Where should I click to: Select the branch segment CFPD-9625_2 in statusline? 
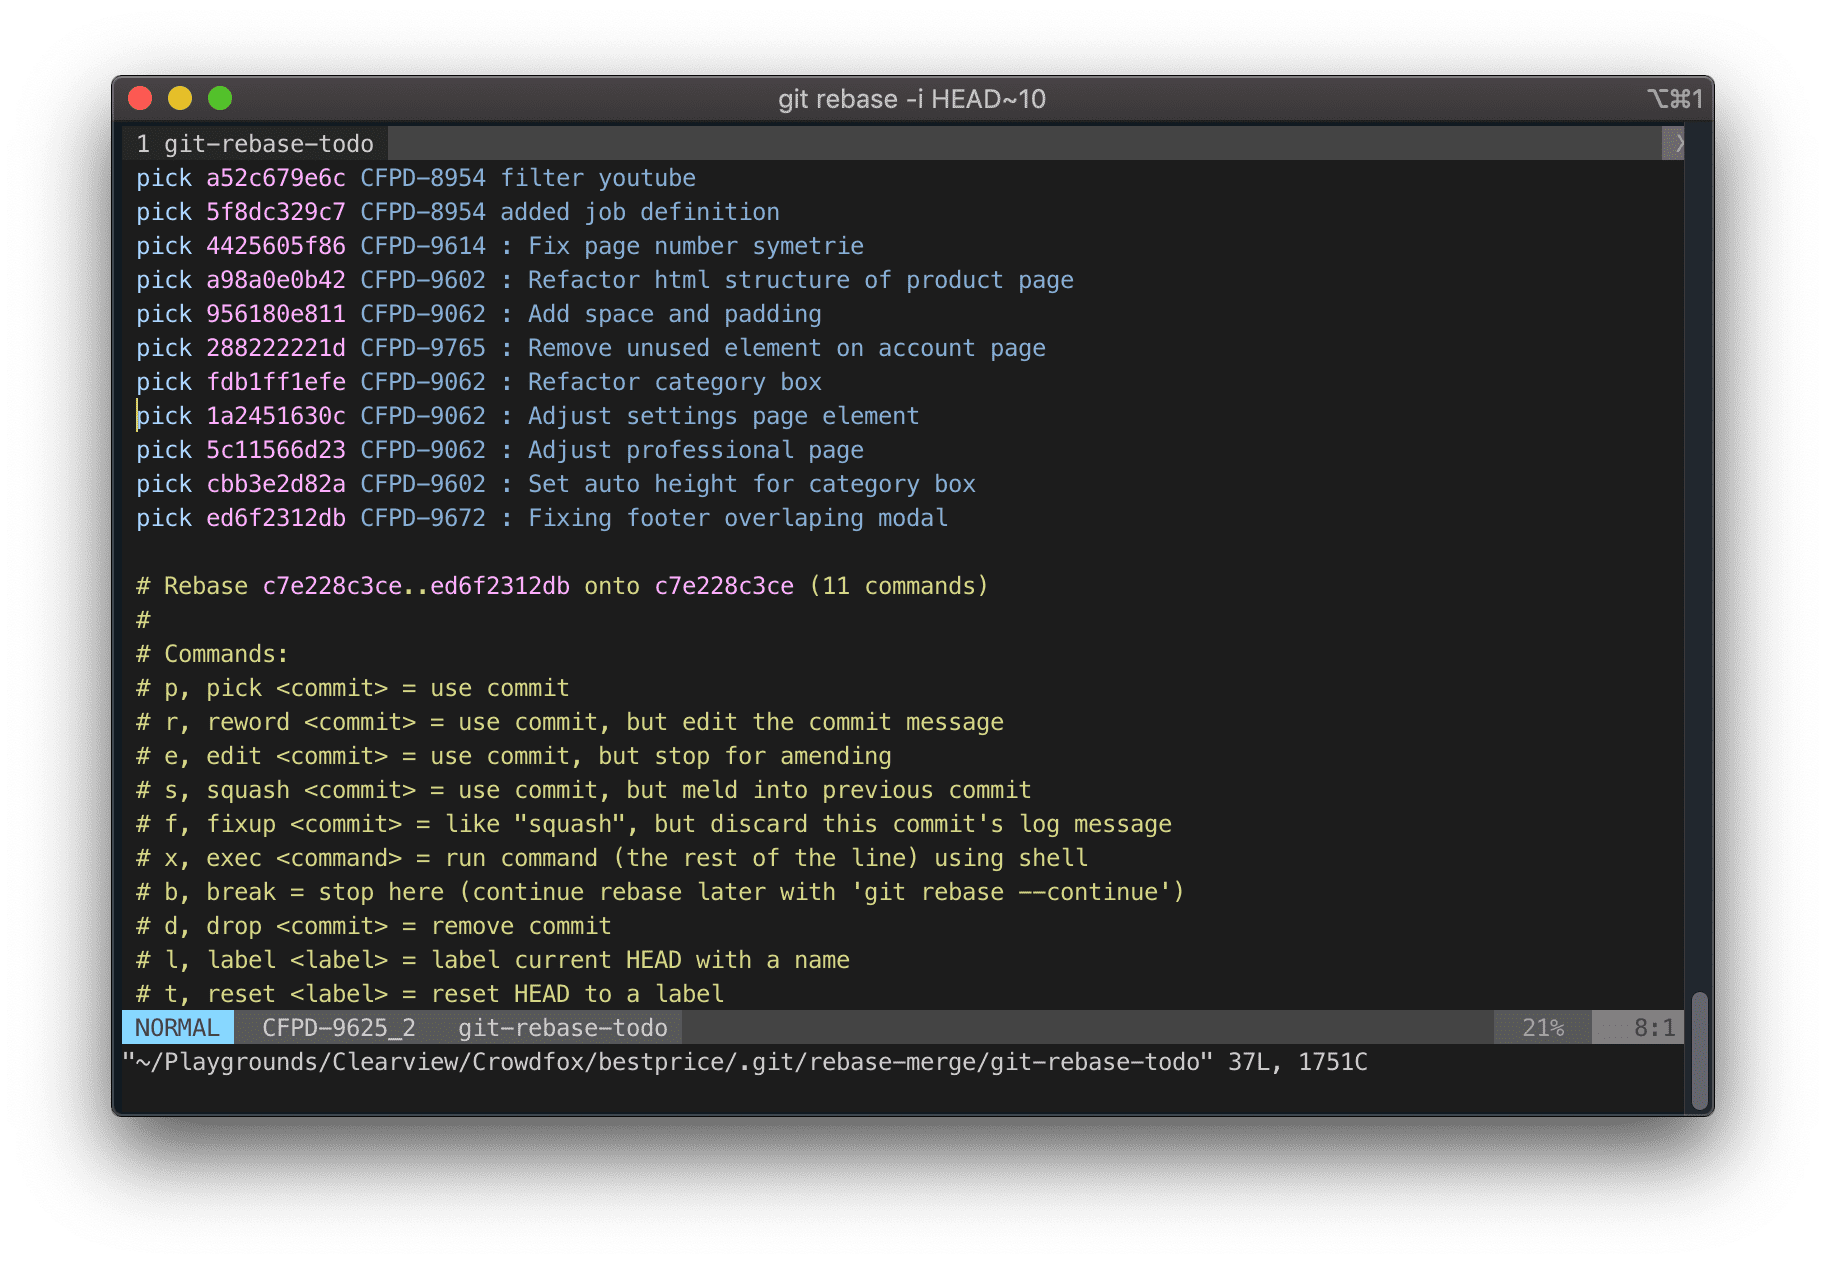[x=338, y=1026]
